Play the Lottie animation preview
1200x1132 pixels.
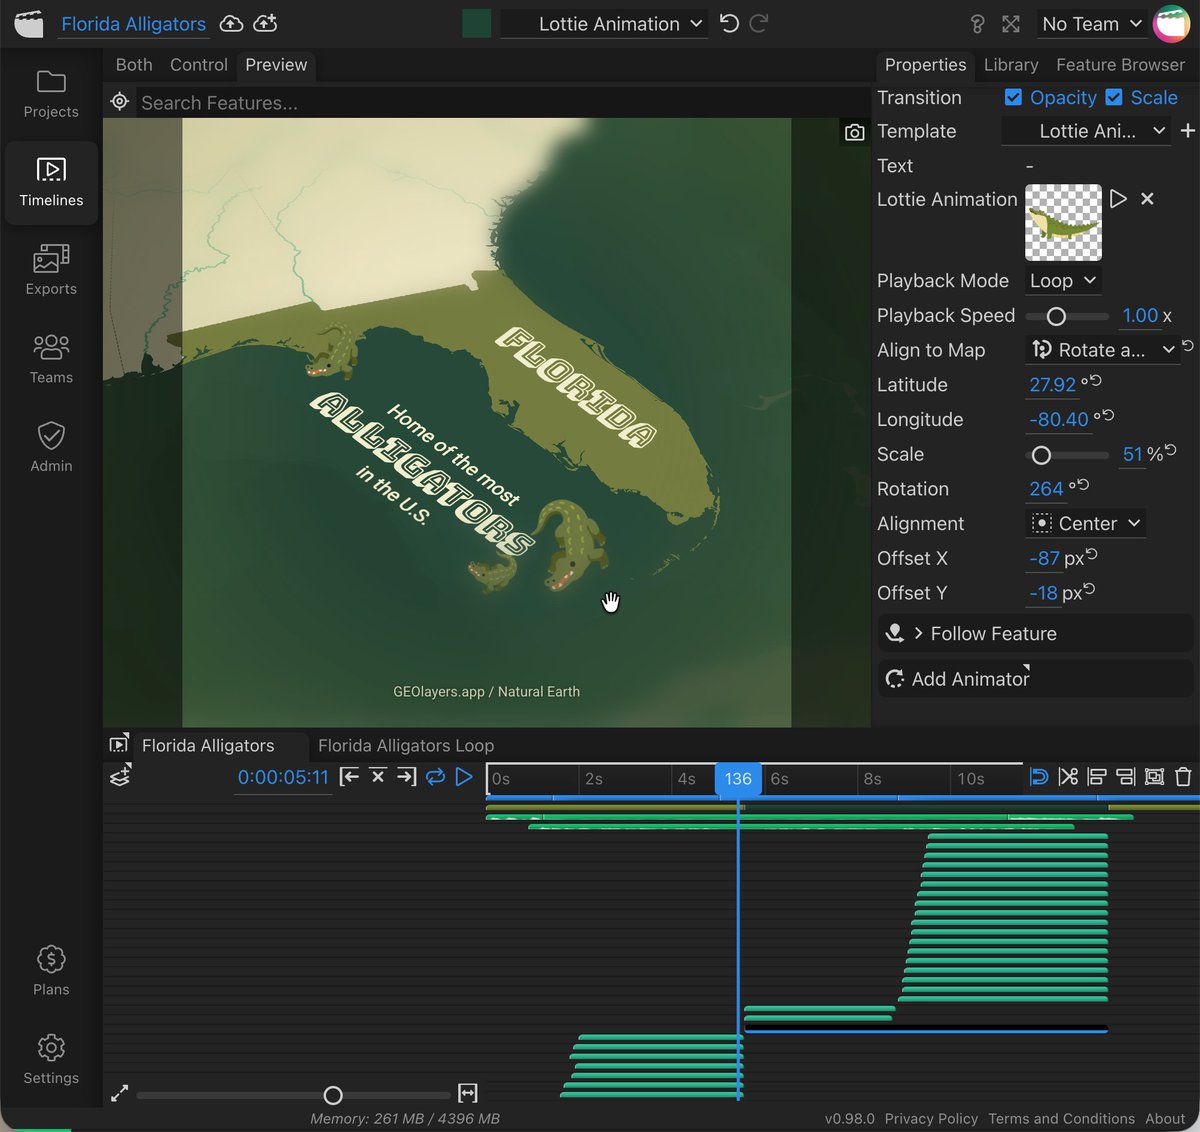tap(1118, 199)
